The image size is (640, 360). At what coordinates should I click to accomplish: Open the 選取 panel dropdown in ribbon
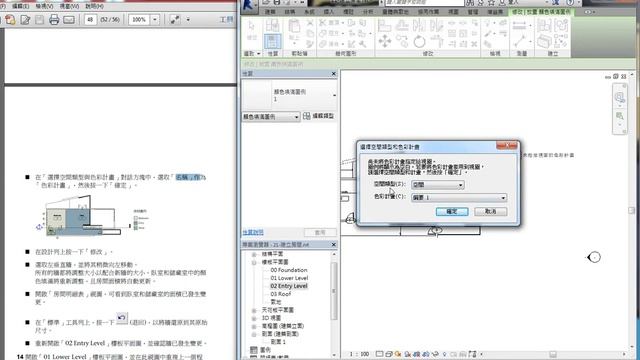click(252, 53)
